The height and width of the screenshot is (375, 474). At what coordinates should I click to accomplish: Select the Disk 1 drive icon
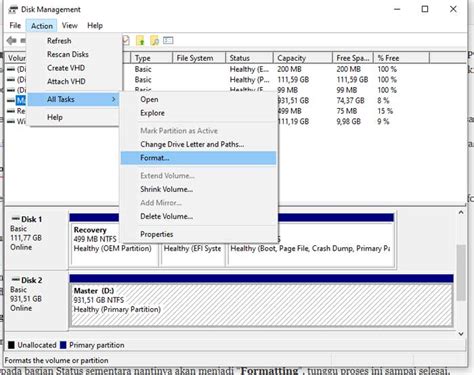click(16, 219)
